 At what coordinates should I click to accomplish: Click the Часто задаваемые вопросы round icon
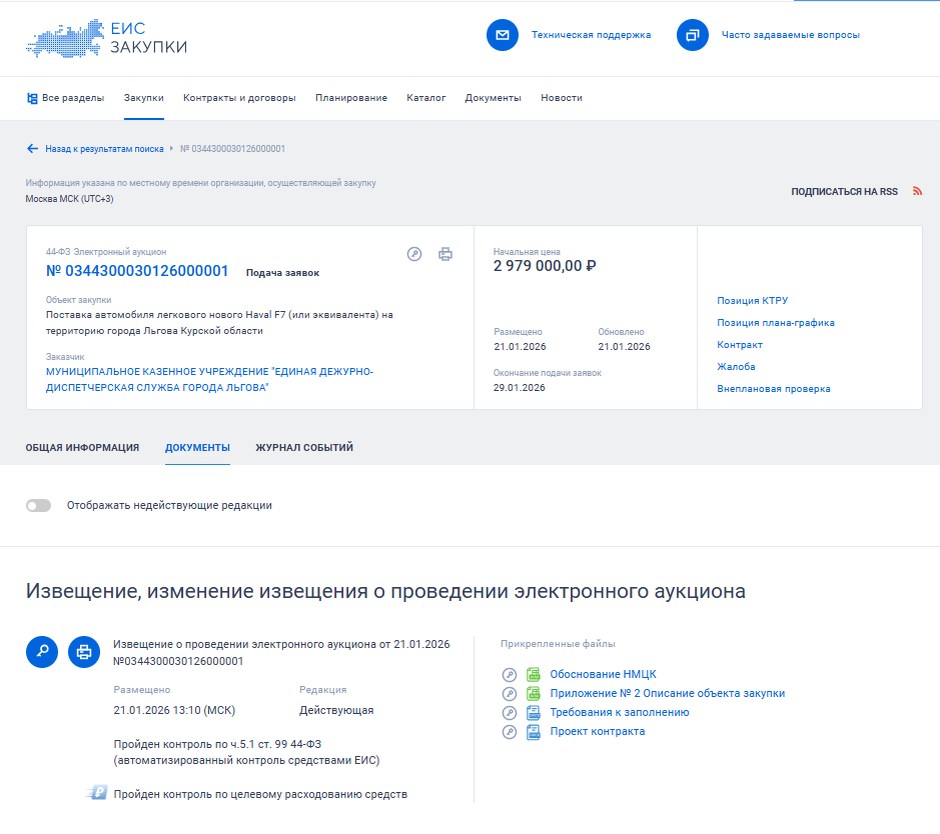click(x=692, y=35)
